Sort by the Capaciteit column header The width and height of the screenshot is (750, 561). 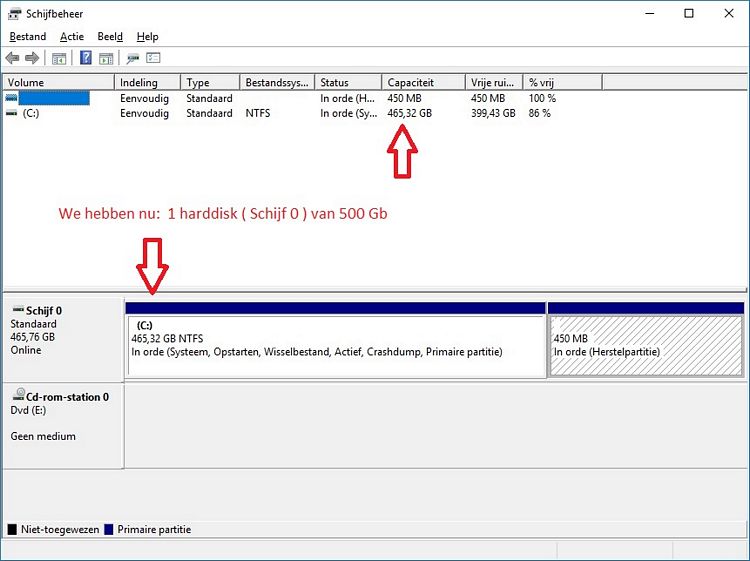coord(424,82)
